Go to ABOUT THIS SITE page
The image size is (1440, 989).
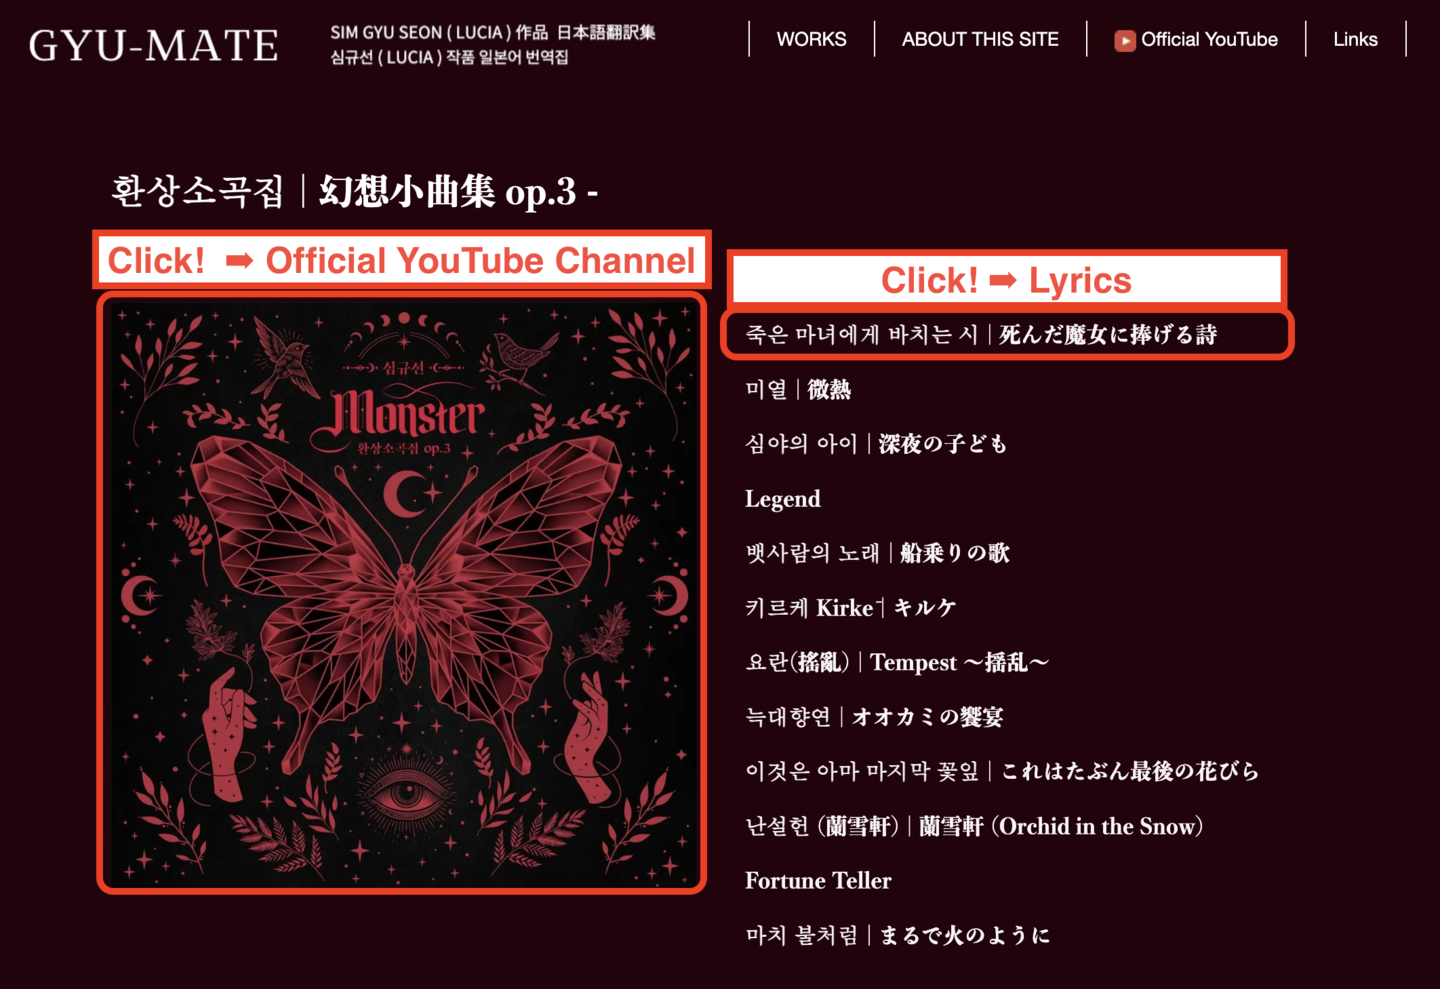[x=980, y=40]
